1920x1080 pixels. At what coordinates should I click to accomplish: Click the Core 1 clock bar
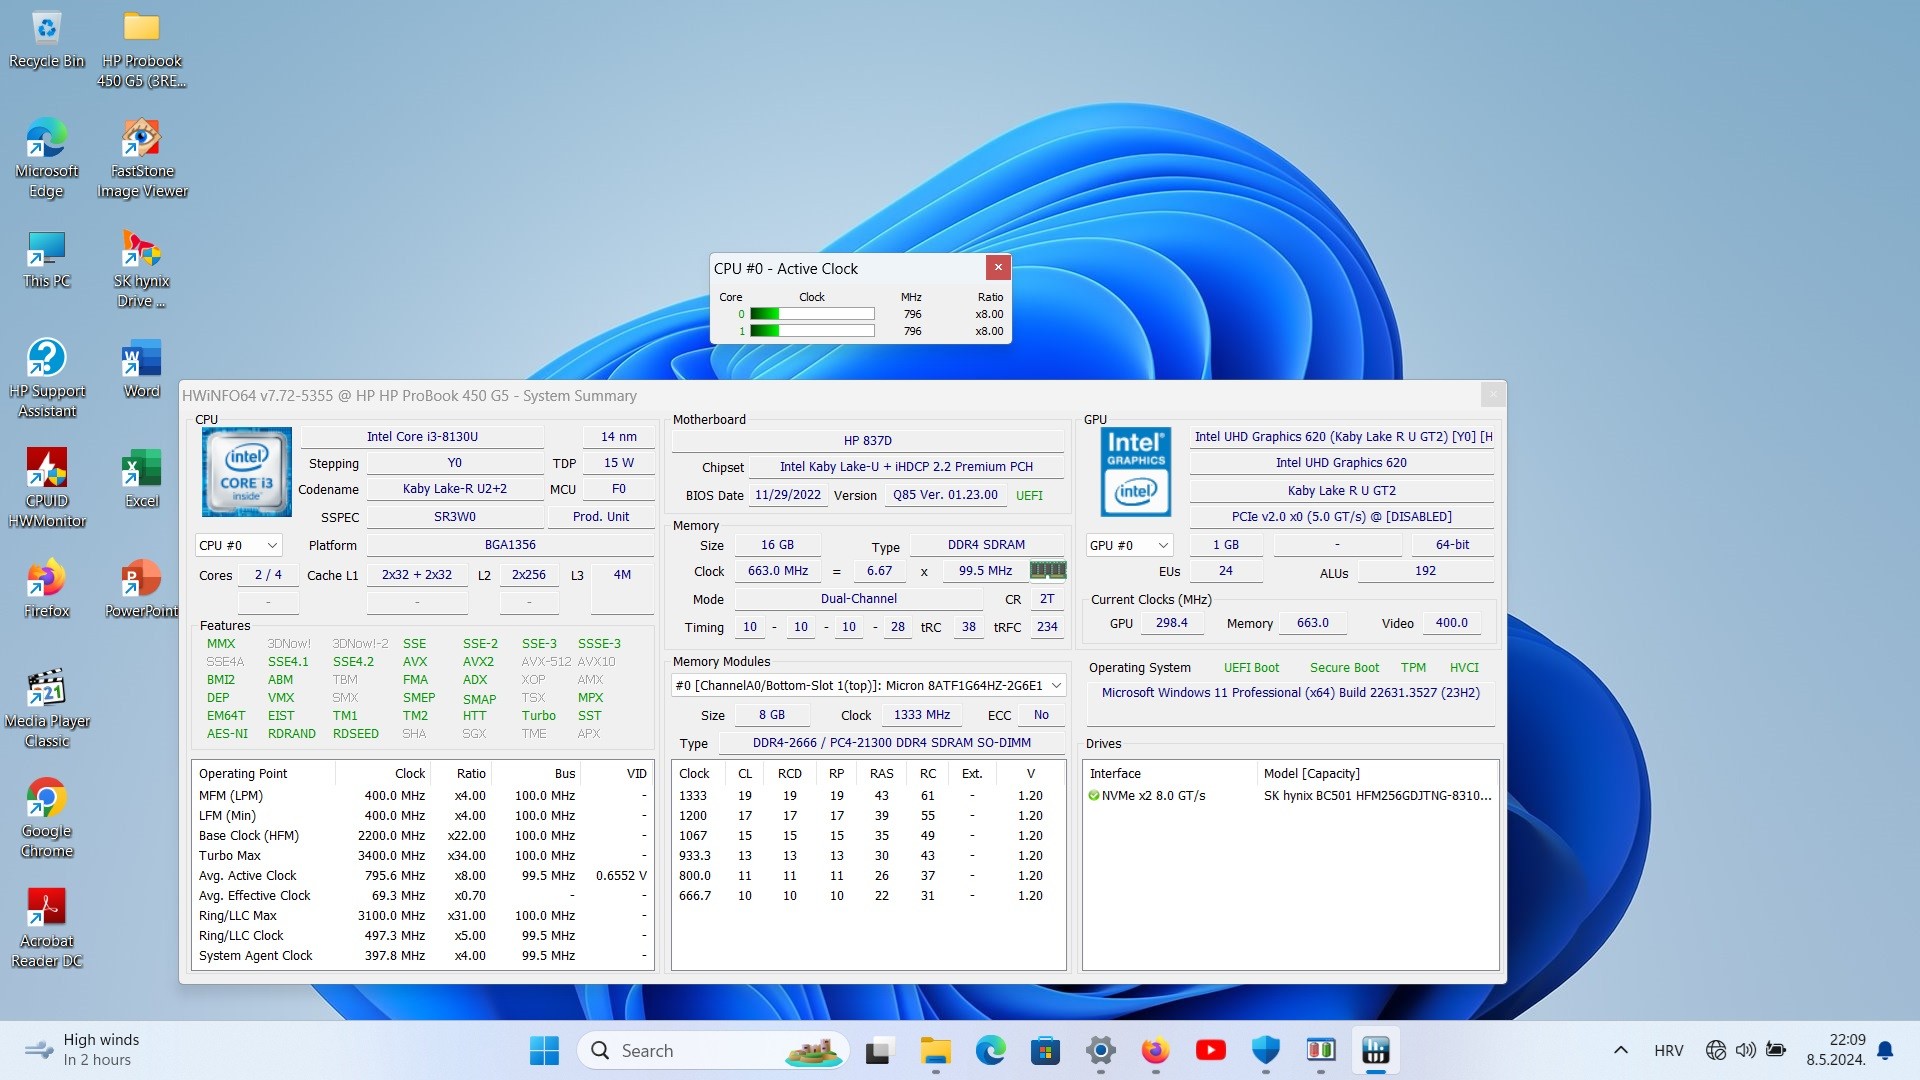(812, 331)
